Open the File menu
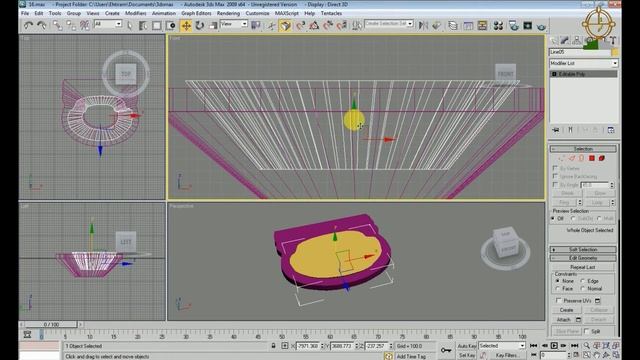The height and width of the screenshot is (360, 640). tap(25, 13)
